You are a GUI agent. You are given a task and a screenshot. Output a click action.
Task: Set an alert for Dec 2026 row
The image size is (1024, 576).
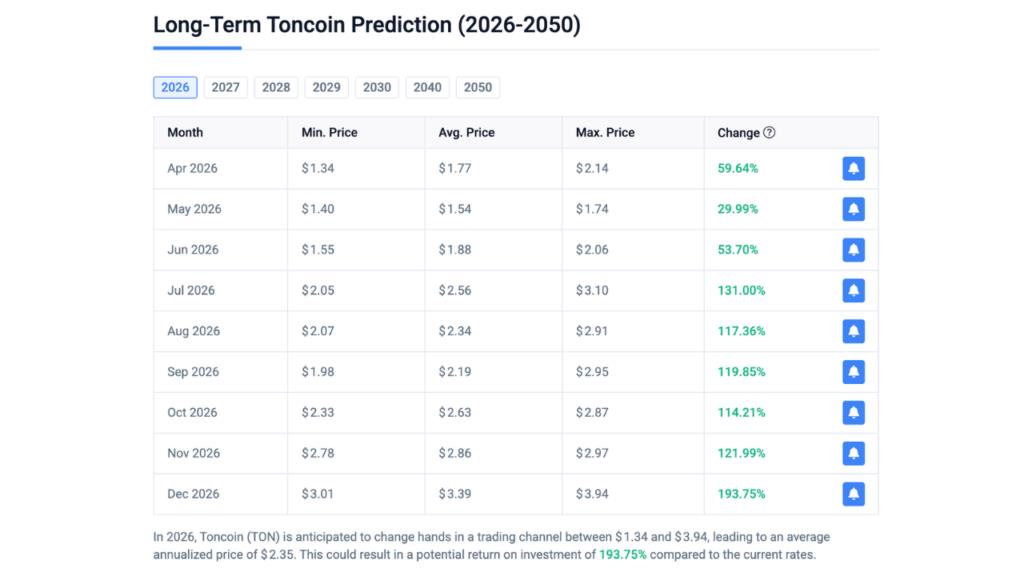[x=853, y=493]
